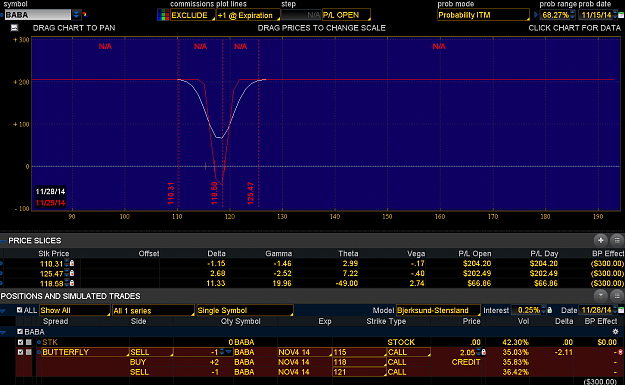The height and width of the screenshot is (385, 625).
Task: Open the 115 strike dropdown
Action: 359,352
